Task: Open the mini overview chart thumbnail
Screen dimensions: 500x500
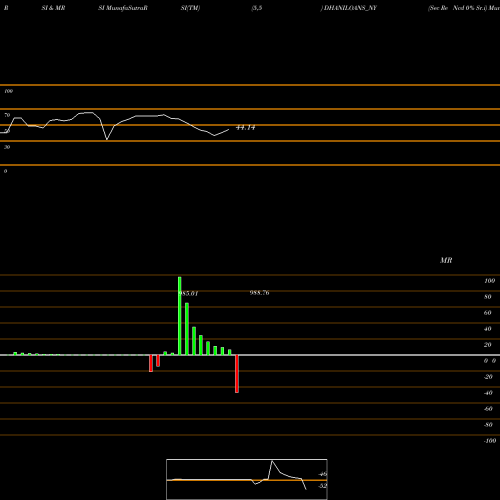Action: pos(247,479)
